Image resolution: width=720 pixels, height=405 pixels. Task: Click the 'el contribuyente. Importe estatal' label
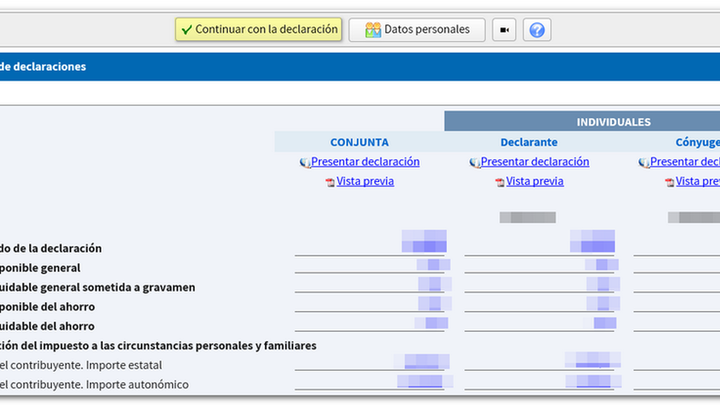tap(81, 365)
